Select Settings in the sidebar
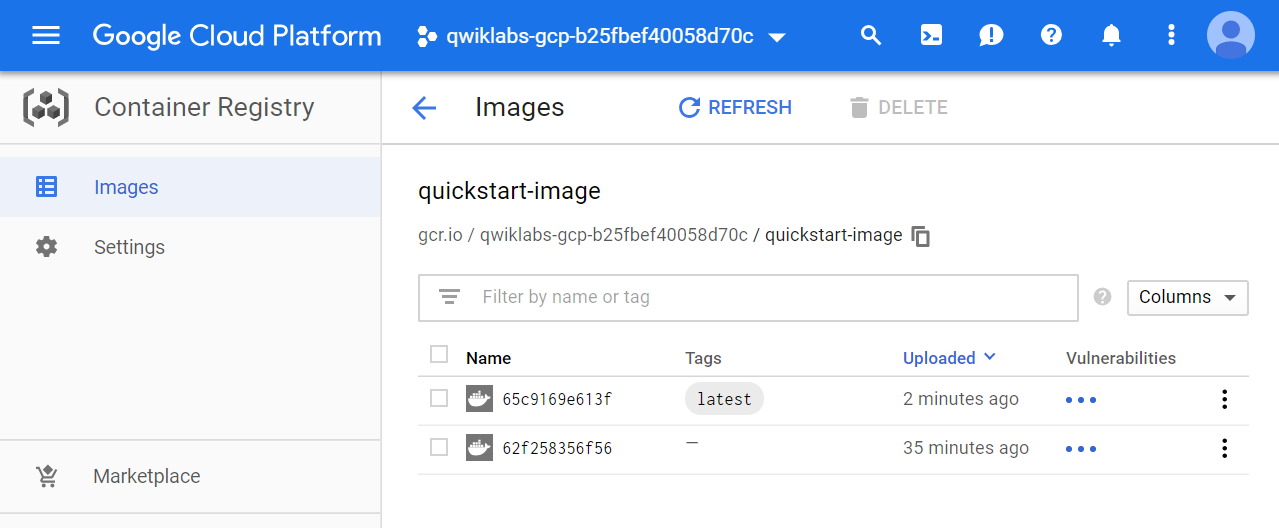Viewport: 1279px width, 528px height. click(x=129, y=247)
